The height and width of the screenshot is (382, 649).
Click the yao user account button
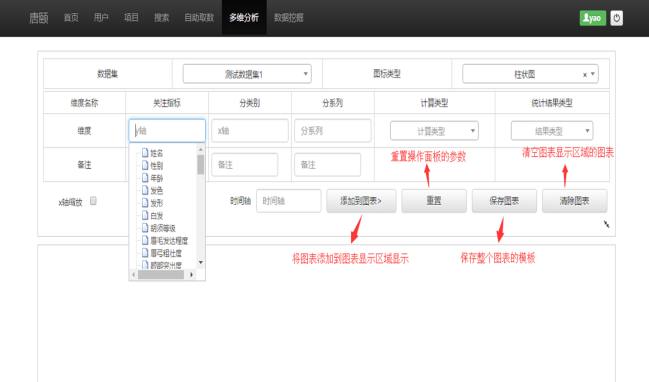click(593, 18)
